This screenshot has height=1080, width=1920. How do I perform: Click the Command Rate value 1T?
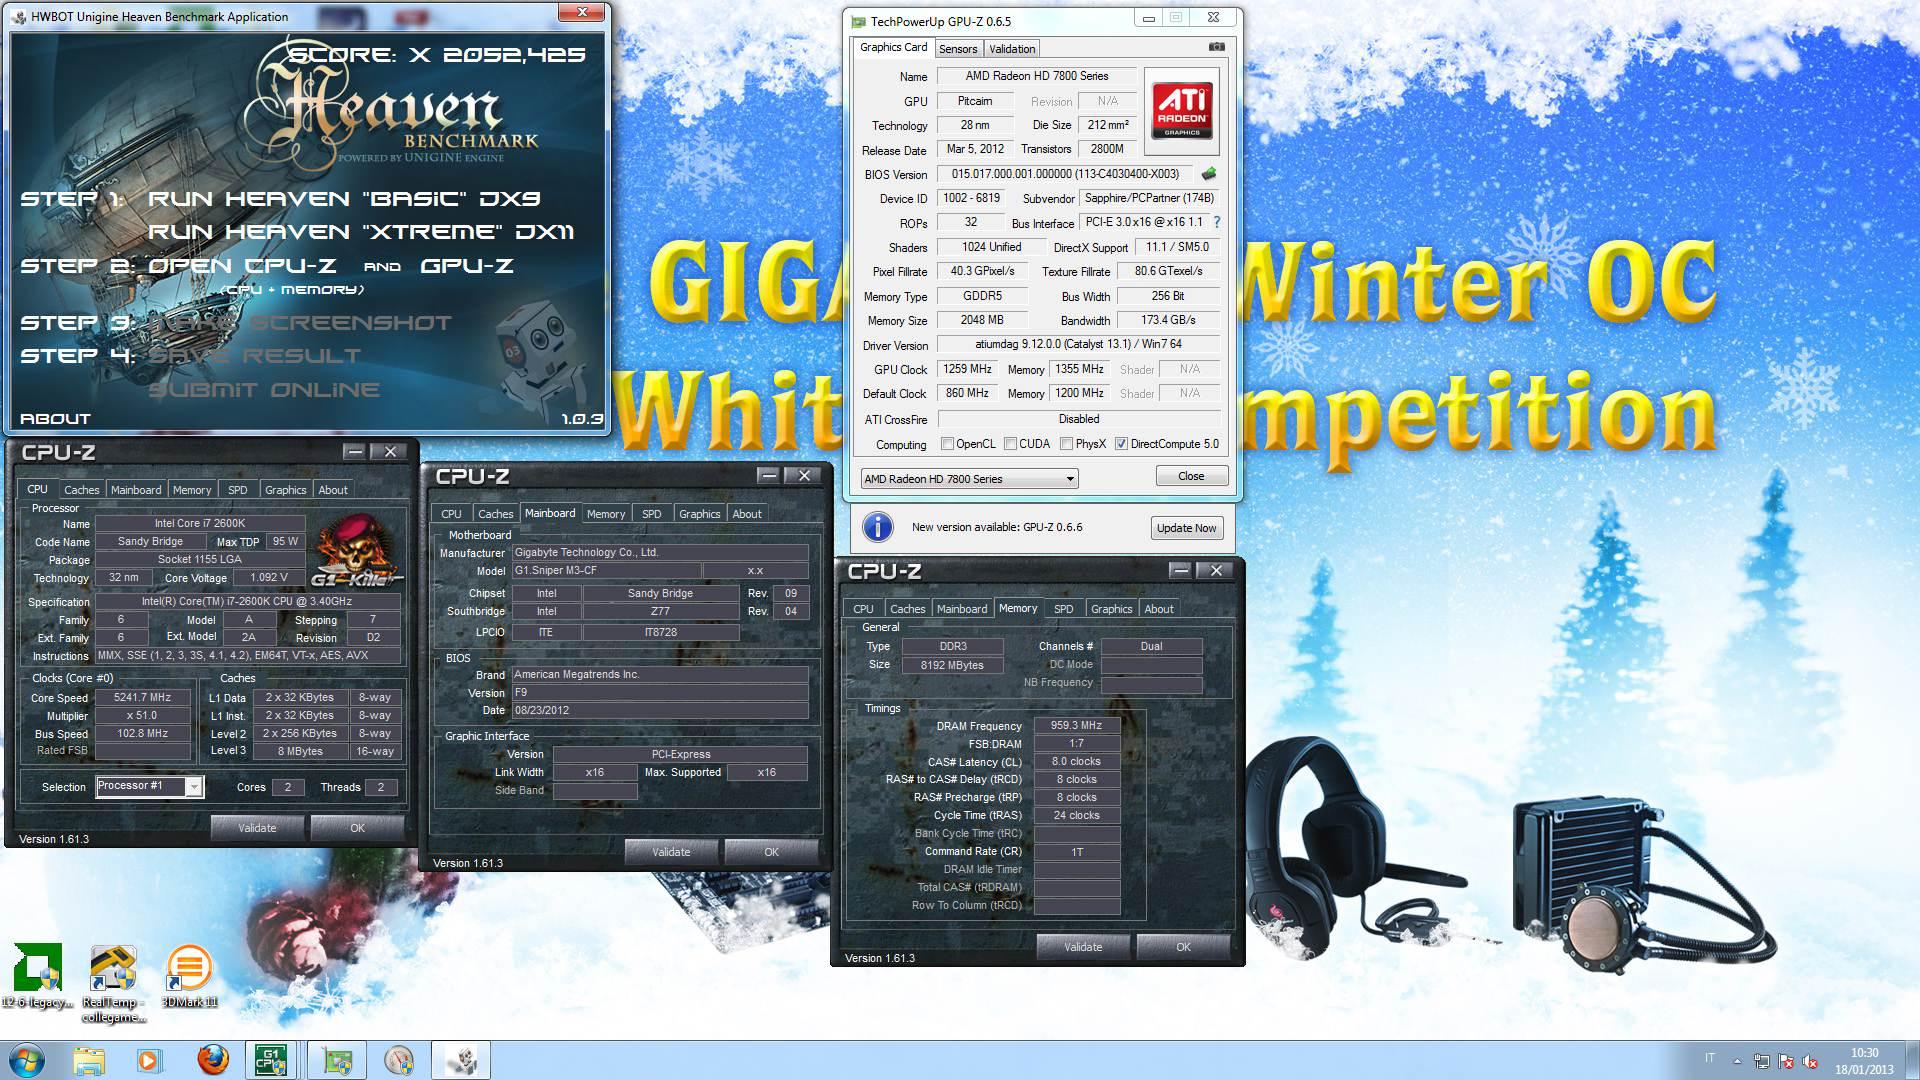(1076, 852)
